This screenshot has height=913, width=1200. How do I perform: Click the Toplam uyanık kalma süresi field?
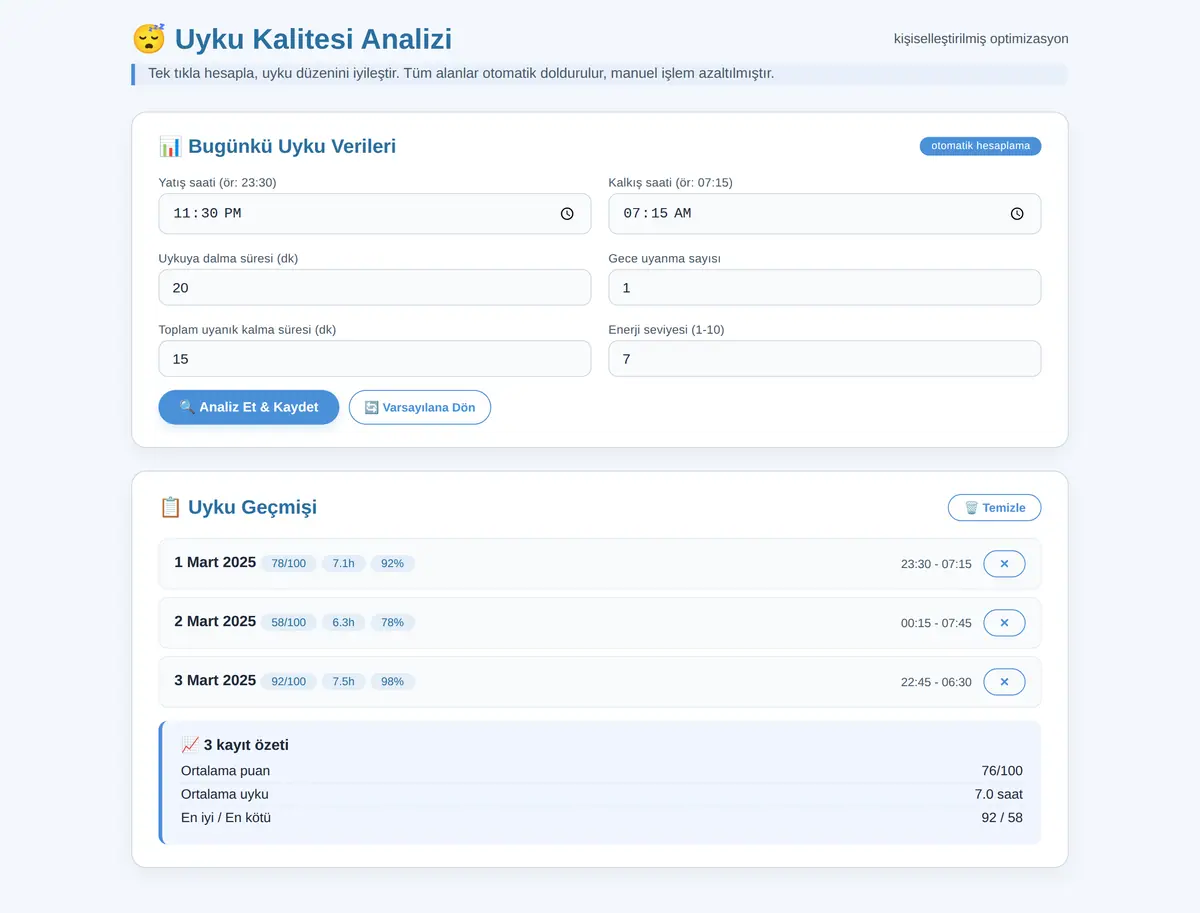[x=375, y=359]
